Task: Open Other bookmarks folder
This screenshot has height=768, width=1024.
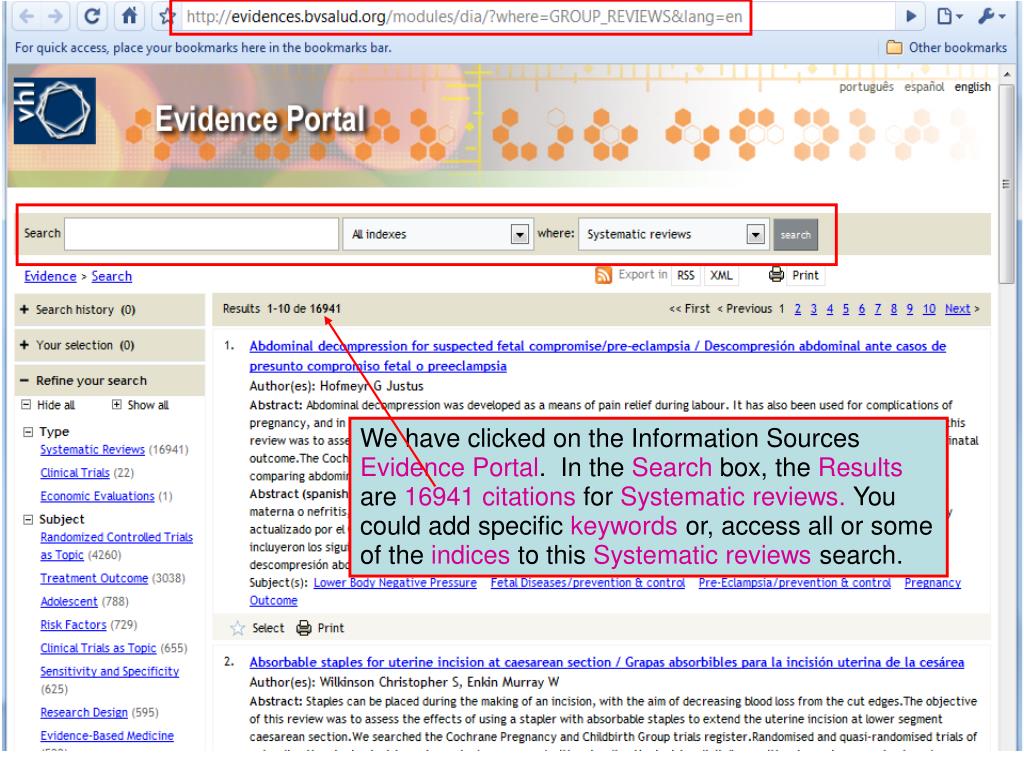Action: [x=946, y=47]
